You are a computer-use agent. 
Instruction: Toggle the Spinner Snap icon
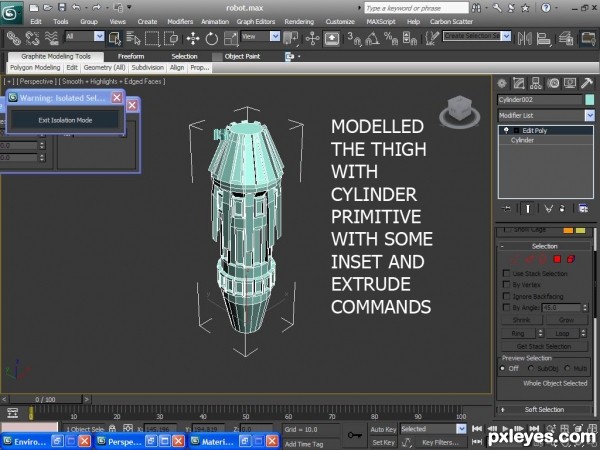pyautogui.click(x=410, y=38)
